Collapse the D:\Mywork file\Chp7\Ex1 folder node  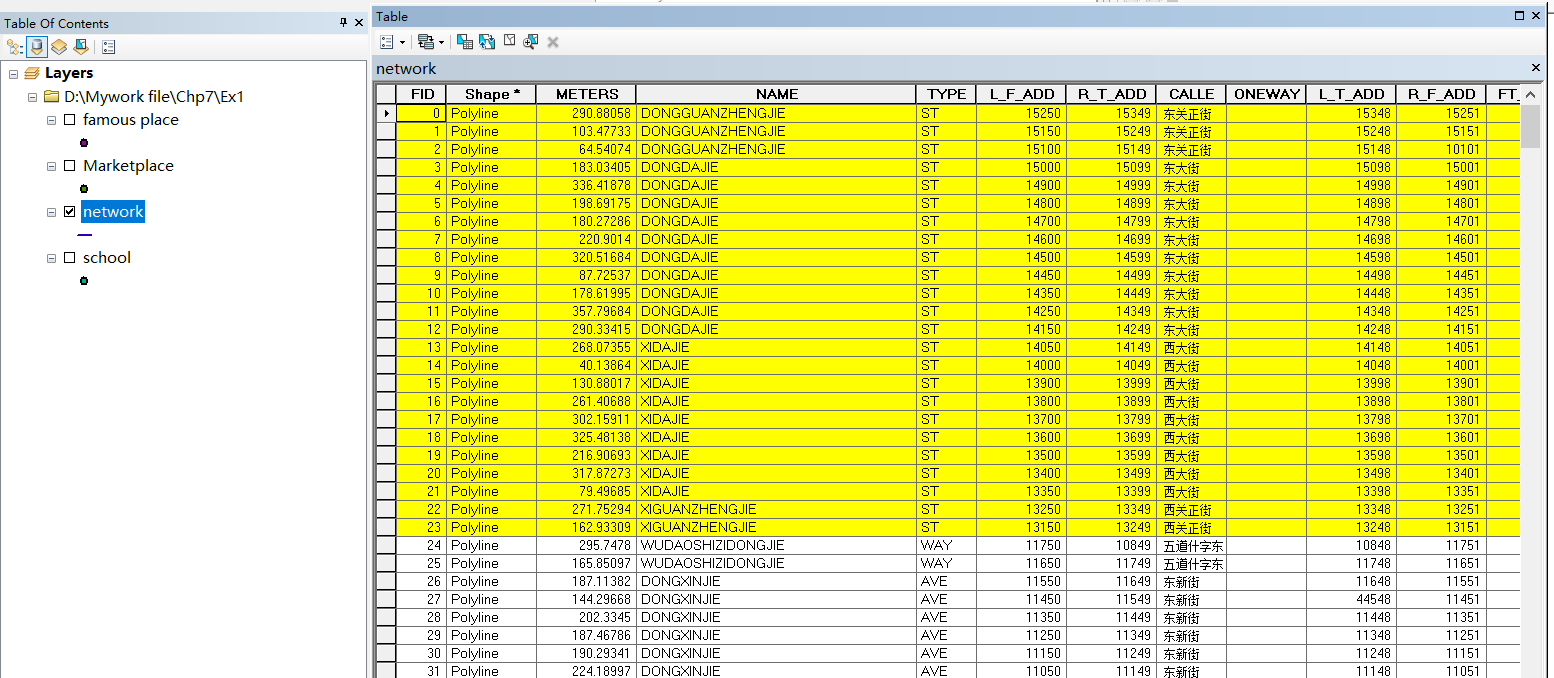[32, 97]
